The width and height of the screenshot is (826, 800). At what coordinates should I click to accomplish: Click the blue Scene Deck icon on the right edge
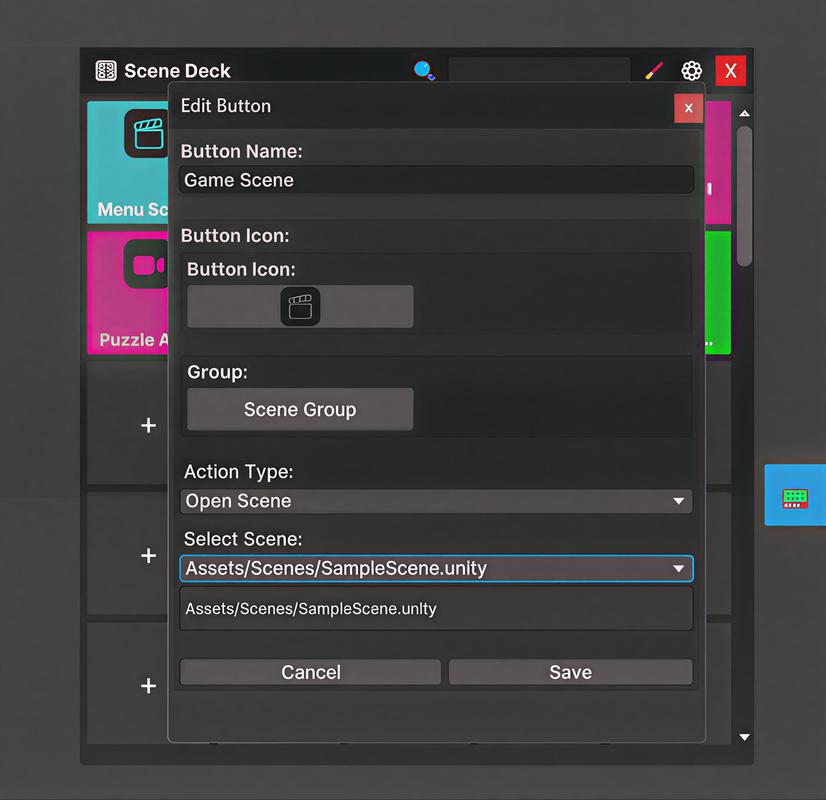[794, 494]
